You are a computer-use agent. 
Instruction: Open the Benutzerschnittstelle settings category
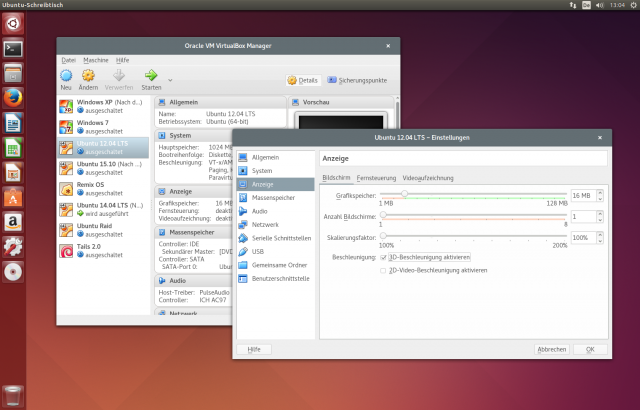276,279
